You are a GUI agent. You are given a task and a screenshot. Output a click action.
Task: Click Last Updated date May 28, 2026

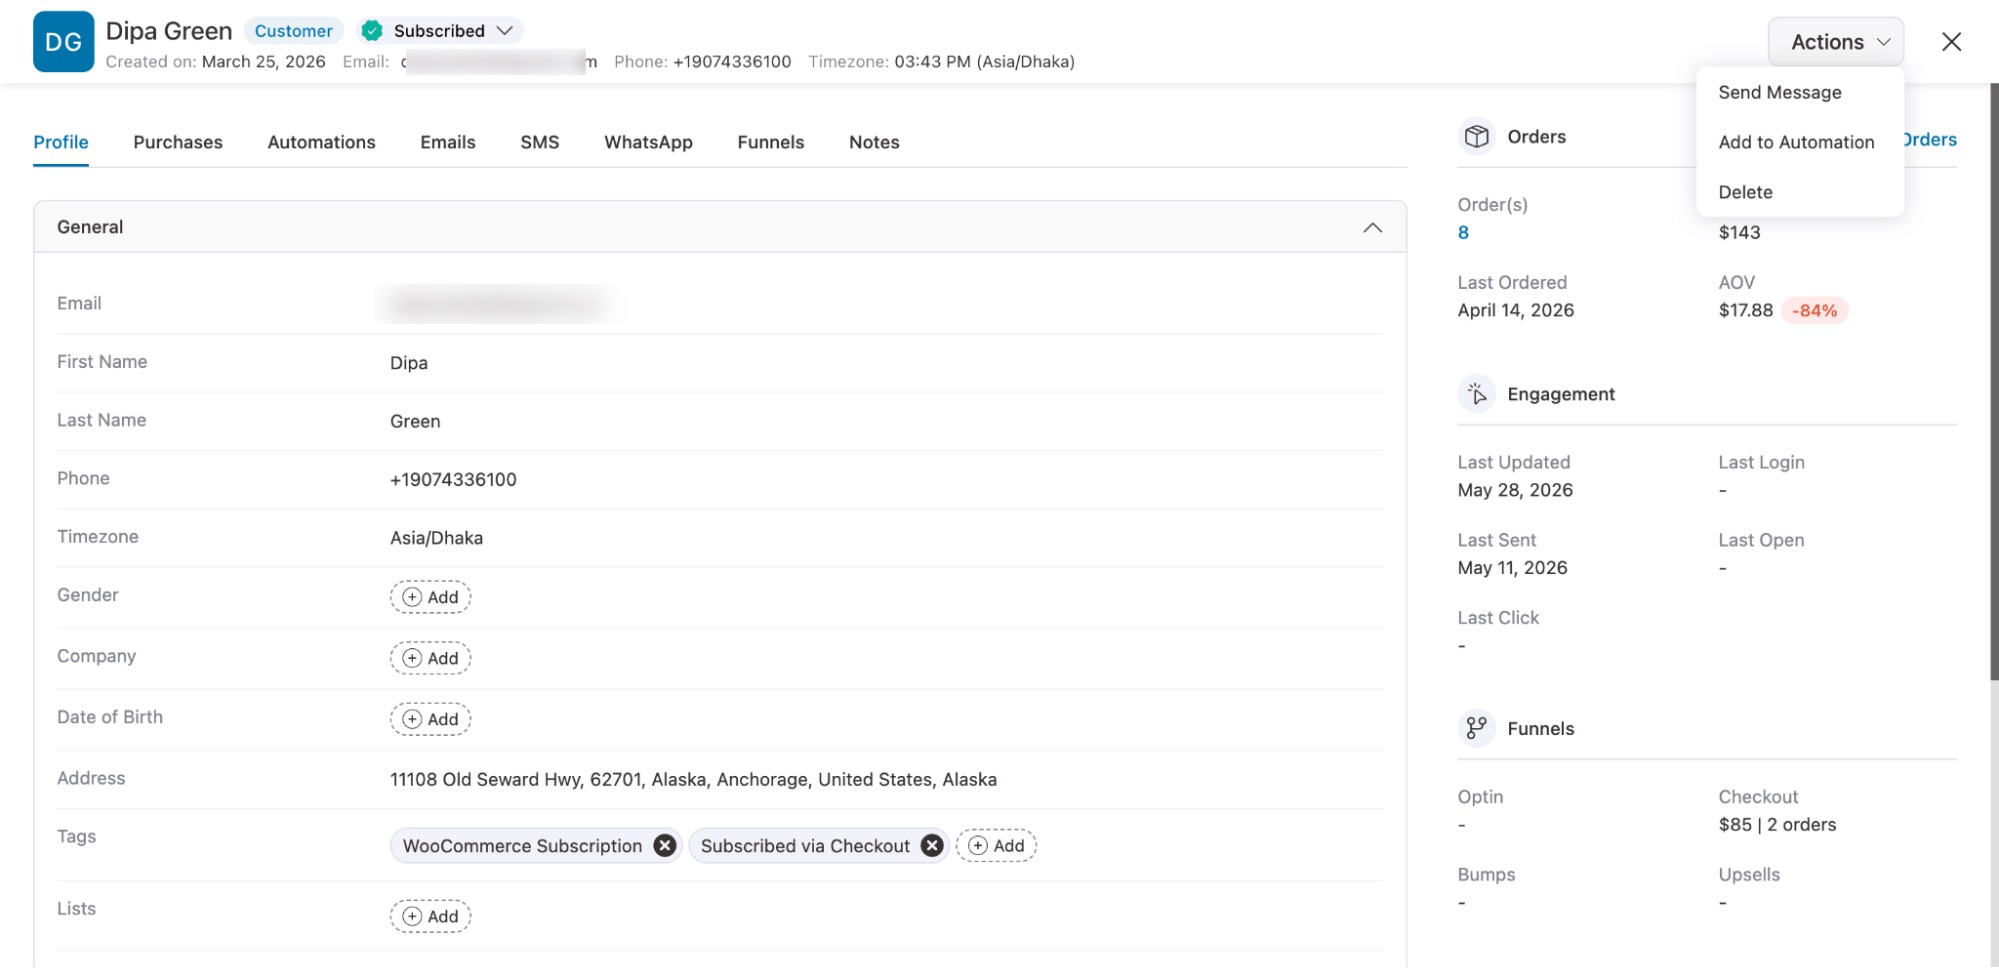[x=1515, y=490]
